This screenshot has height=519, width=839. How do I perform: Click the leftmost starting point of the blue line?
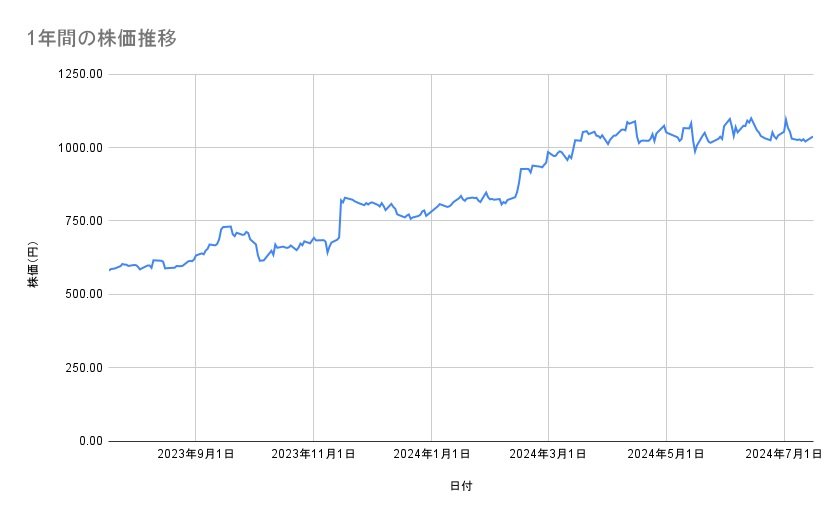point(109,270)
